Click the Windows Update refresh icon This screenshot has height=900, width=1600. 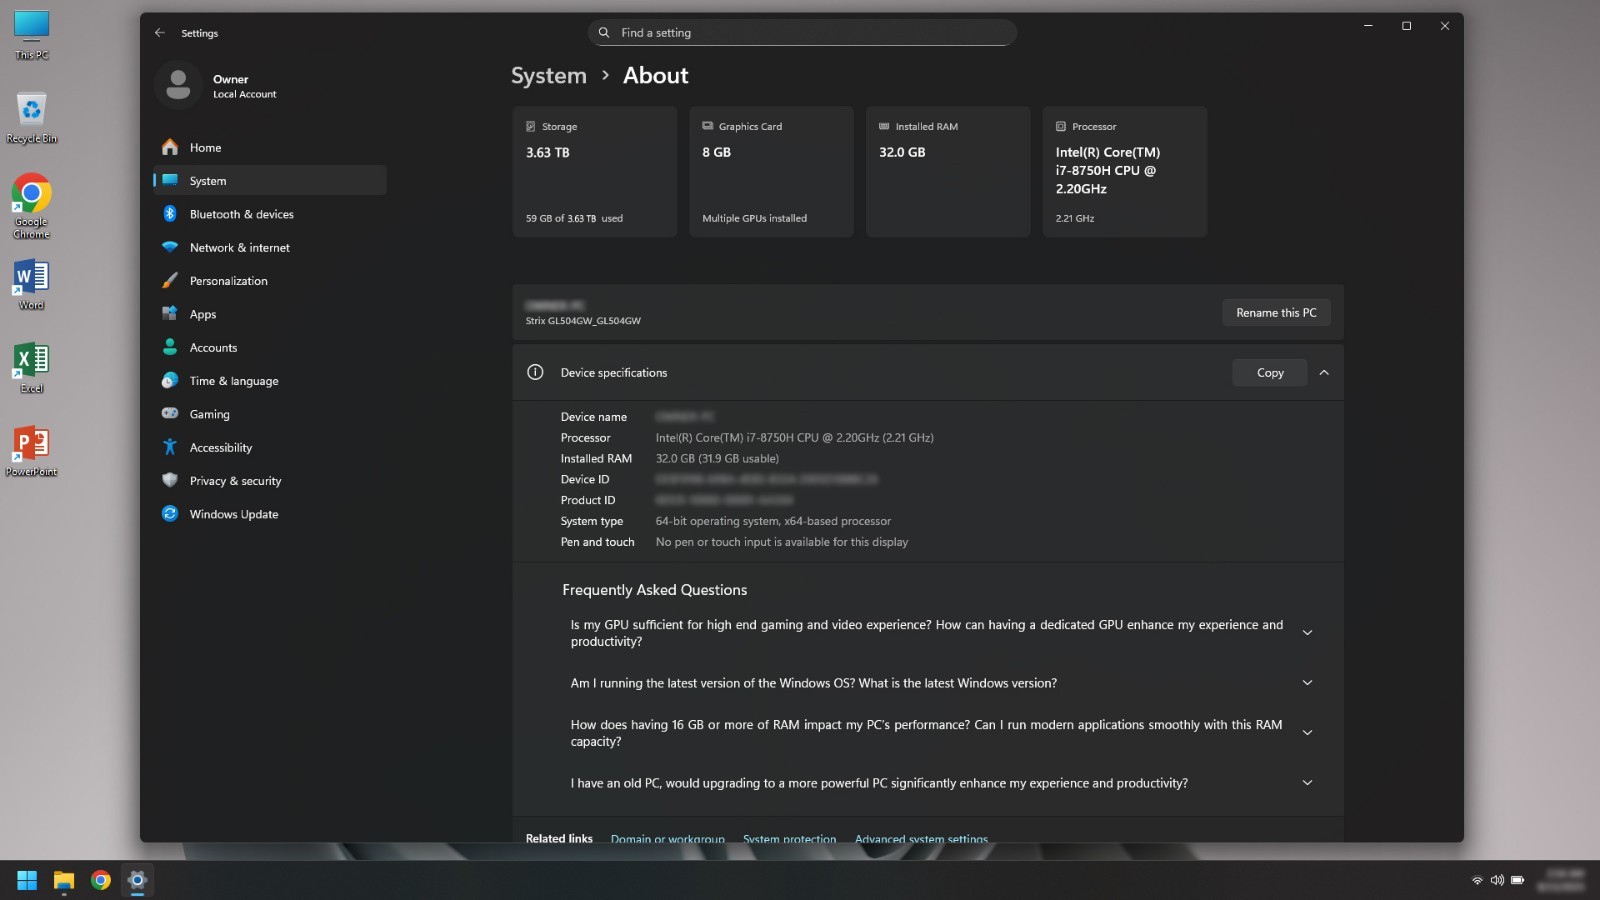[x=170, y=514]
